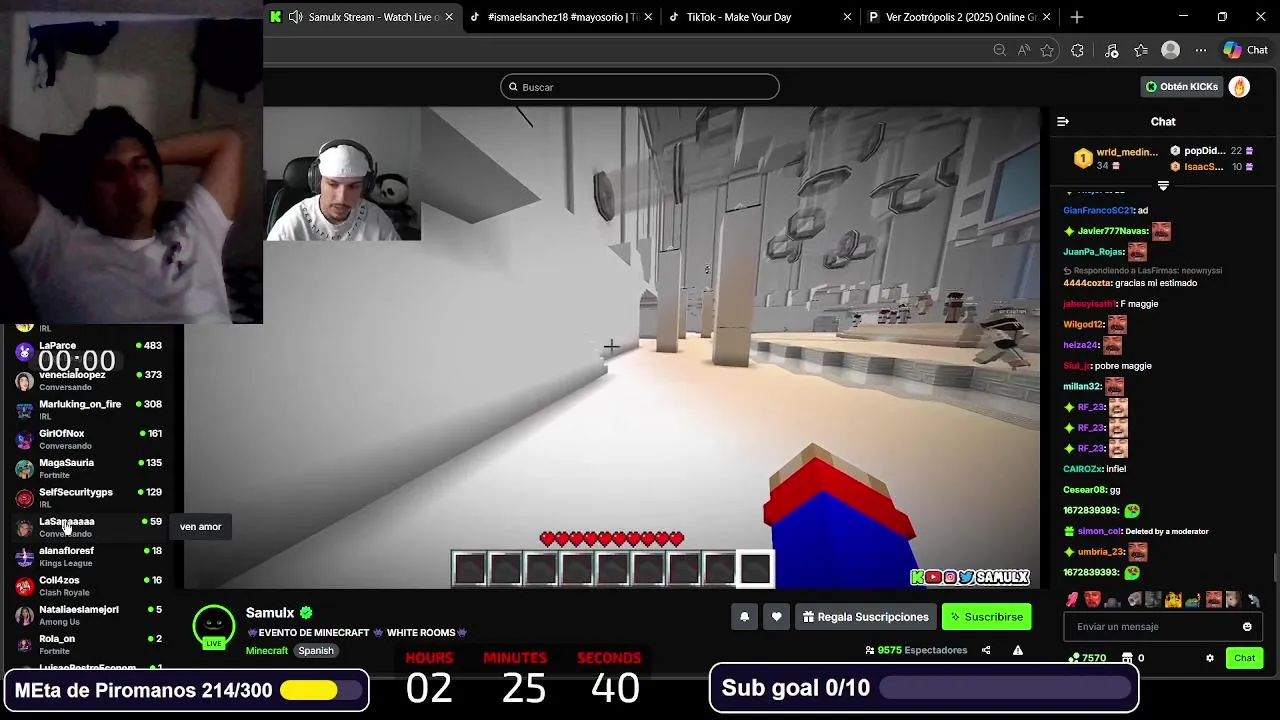
Task: Open Rola_on channel in sidebar
Action: 90,644
